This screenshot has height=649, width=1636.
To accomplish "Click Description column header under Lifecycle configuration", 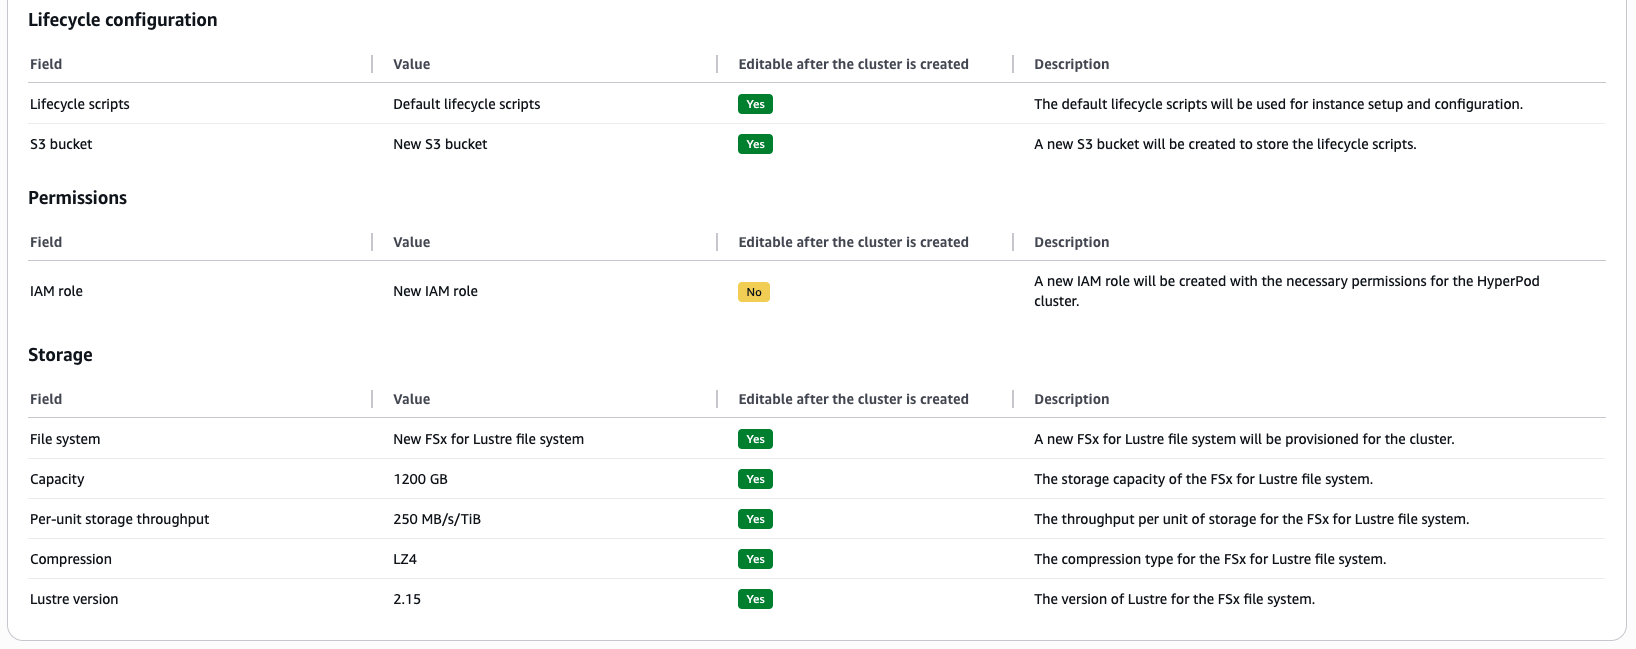I will pos(1071,64).
